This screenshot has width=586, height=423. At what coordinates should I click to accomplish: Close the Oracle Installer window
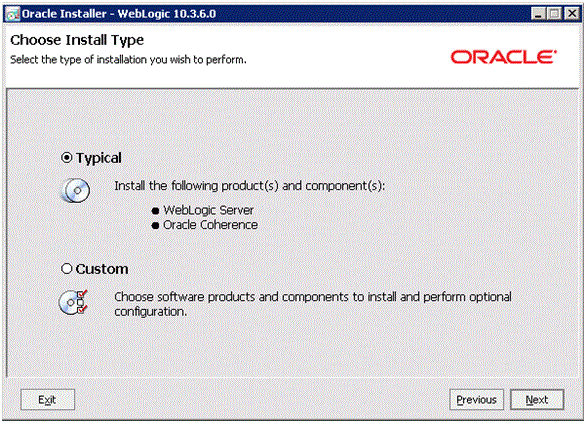[x=572, y=14]
